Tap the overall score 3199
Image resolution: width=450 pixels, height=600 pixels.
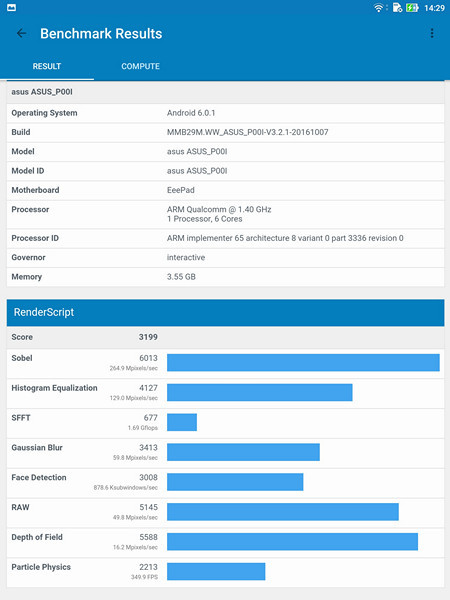tap(148, 337)
